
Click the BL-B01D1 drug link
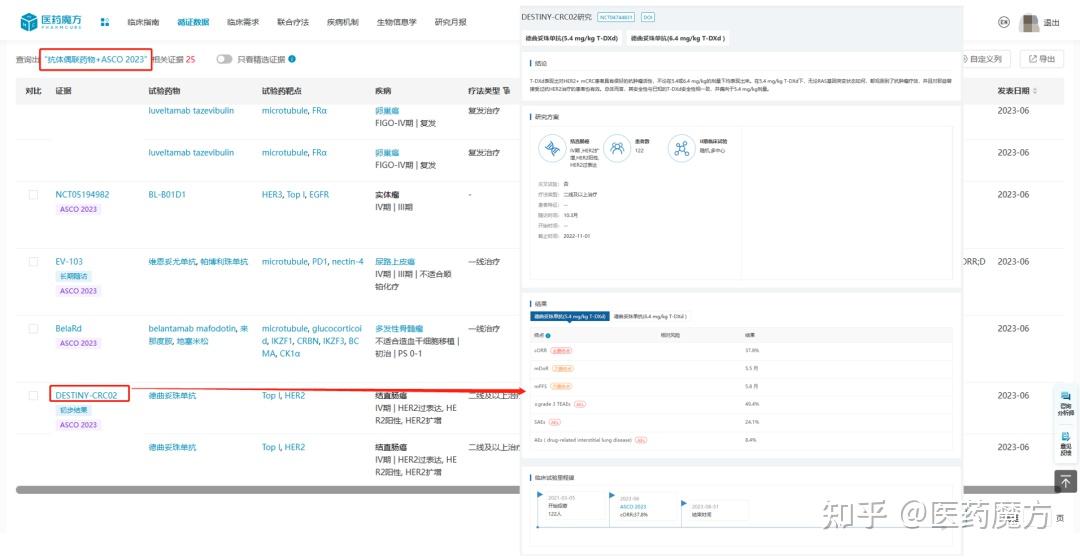167,195
